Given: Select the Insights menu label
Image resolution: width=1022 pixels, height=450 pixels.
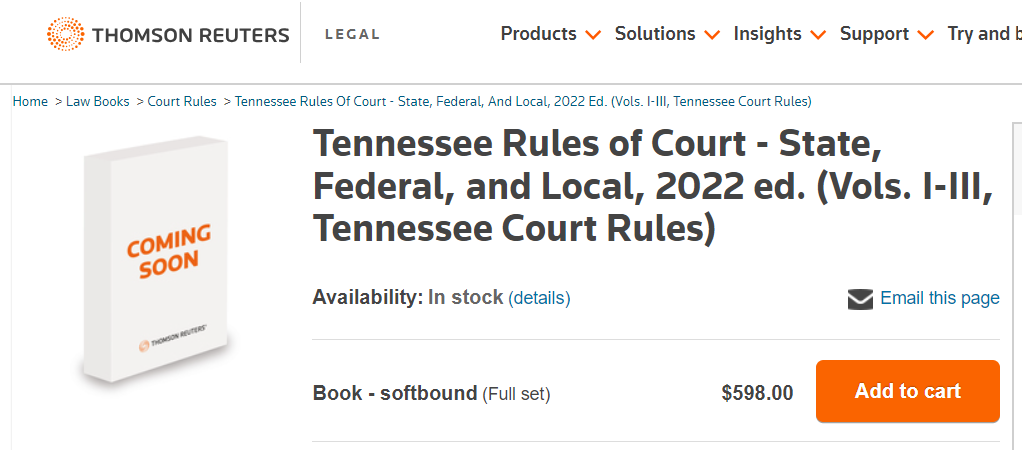Looking at the screenshot, I should (767, 34).
